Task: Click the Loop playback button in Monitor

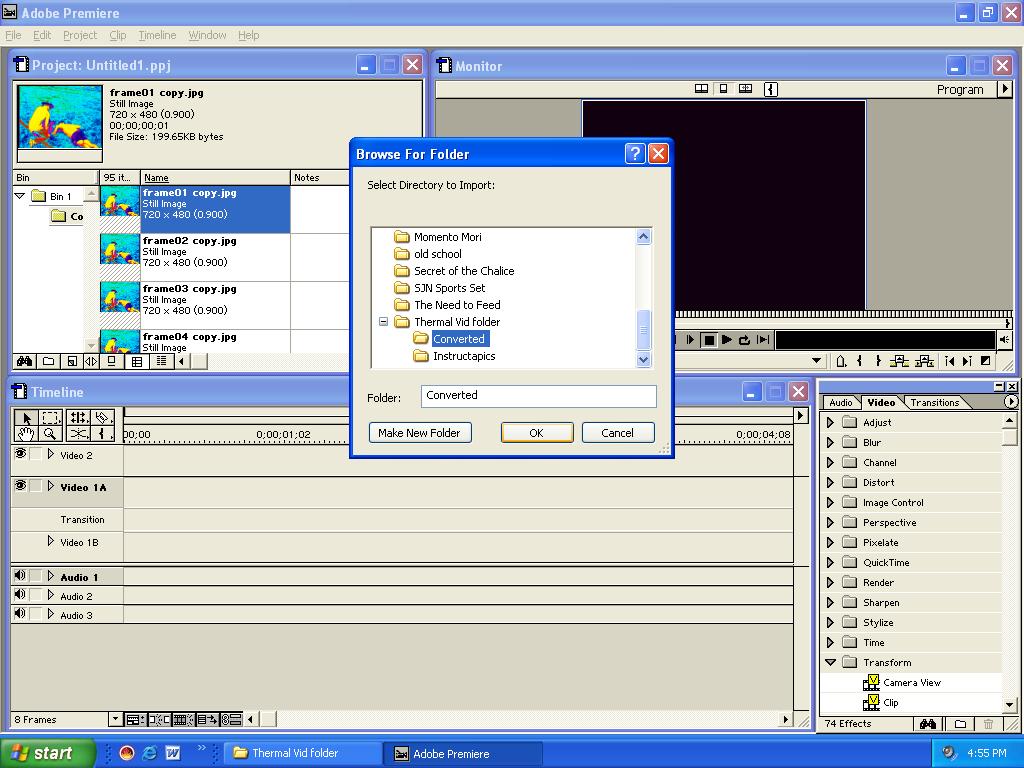Action: 744,340
